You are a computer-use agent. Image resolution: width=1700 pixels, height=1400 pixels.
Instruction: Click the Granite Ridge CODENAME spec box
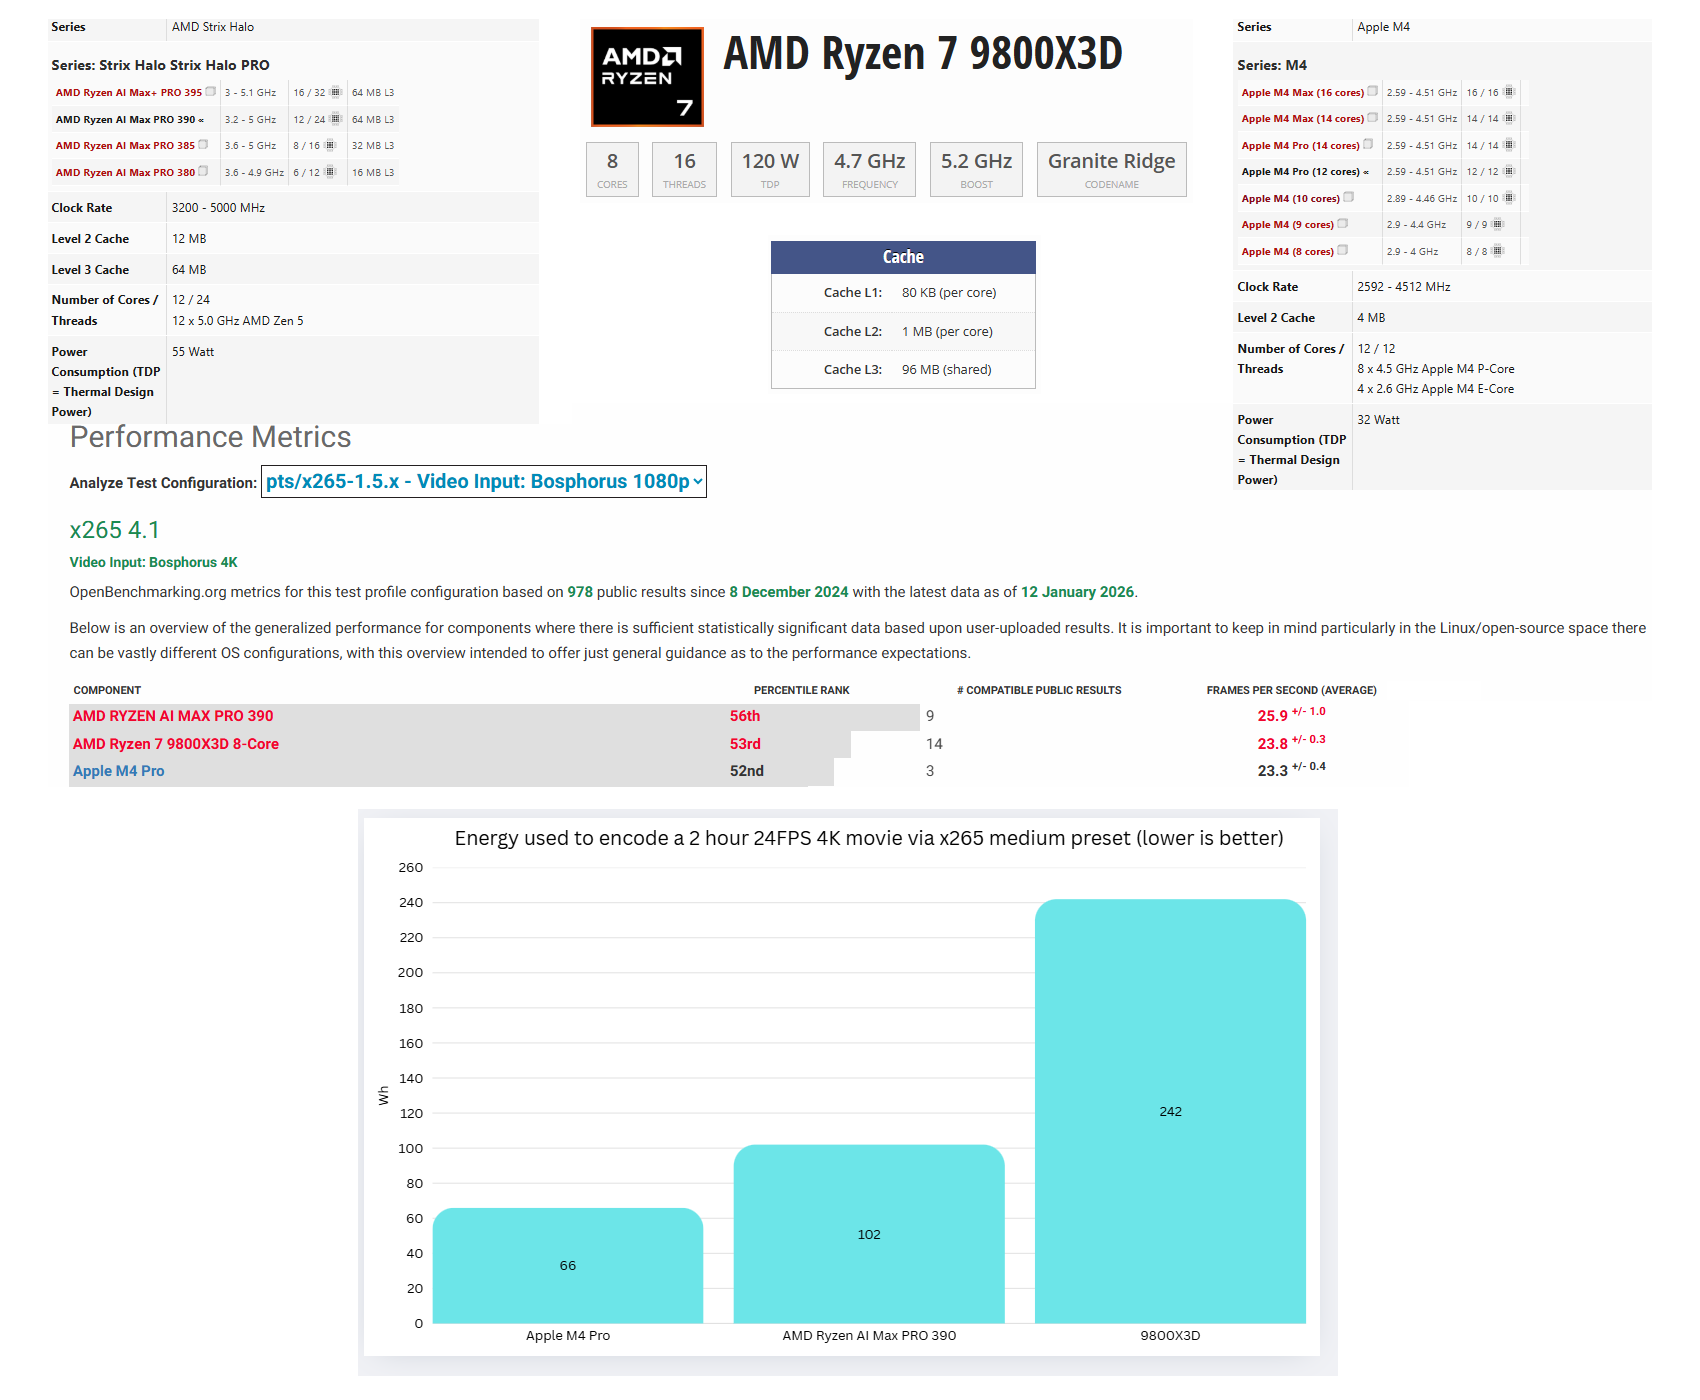tap(1112, 170)
